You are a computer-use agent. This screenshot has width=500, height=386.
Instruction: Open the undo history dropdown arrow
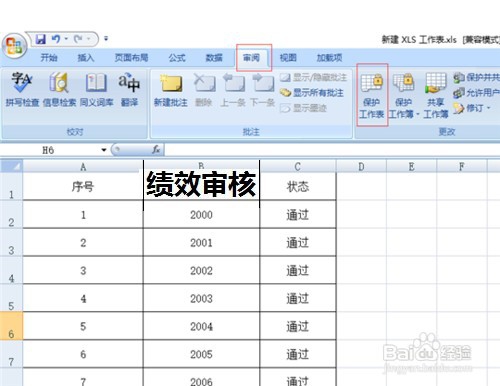coord(66,39)
